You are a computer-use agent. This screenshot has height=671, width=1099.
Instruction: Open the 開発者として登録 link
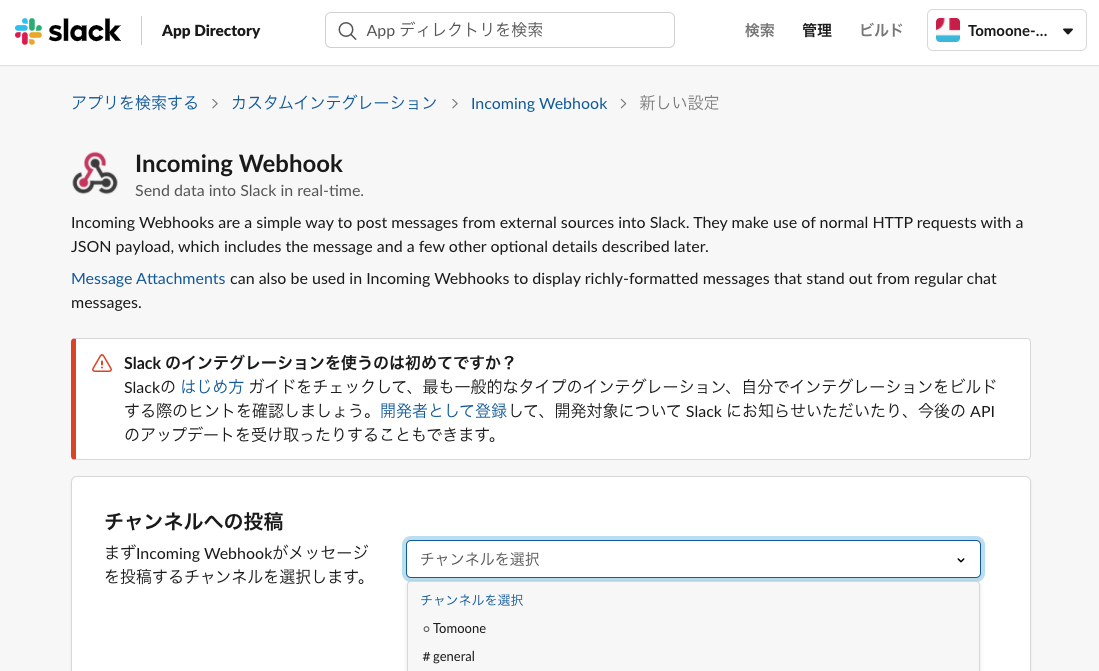tap(444, 411)
